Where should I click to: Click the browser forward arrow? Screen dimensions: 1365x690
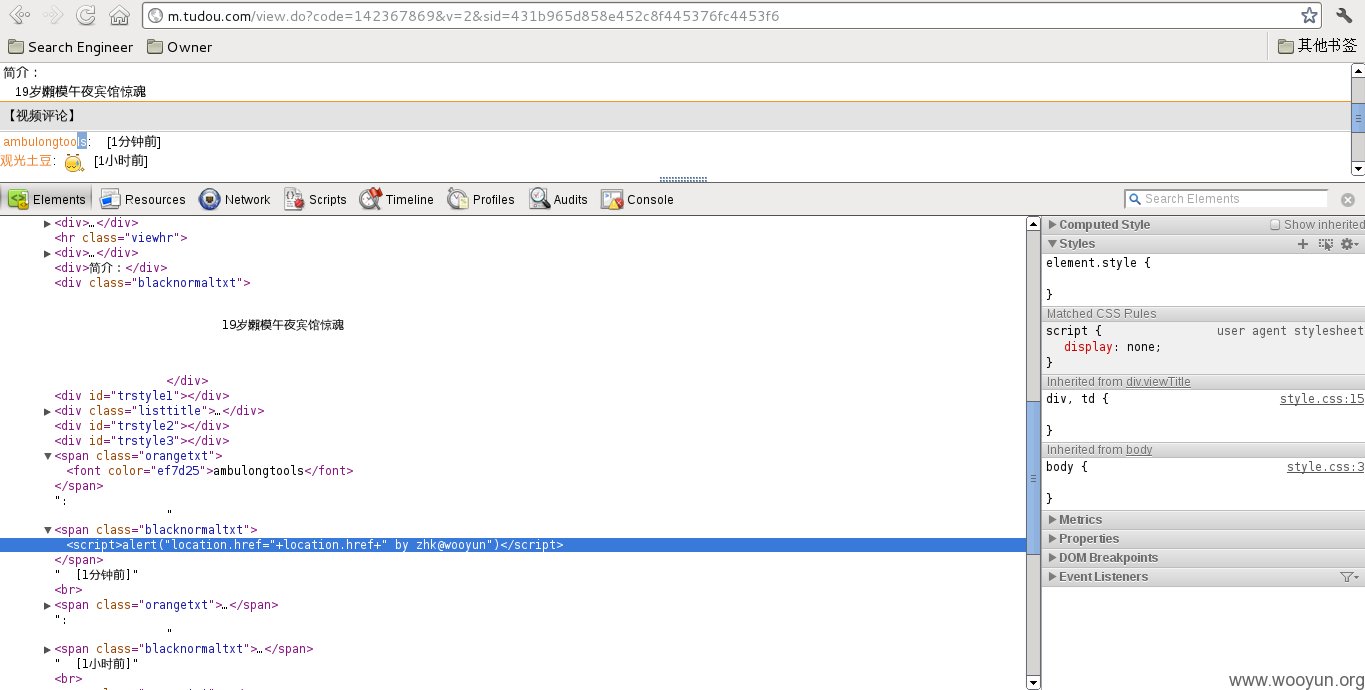[x=53, y=15]
